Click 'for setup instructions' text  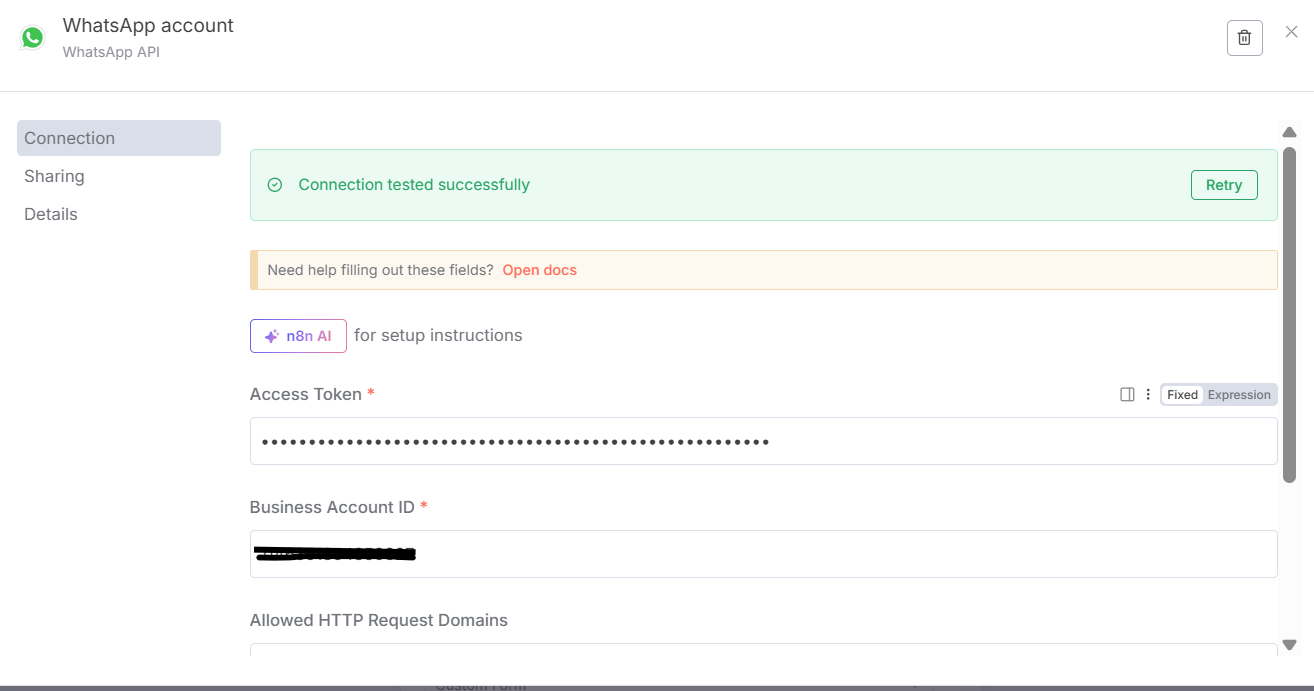(438, 336)
